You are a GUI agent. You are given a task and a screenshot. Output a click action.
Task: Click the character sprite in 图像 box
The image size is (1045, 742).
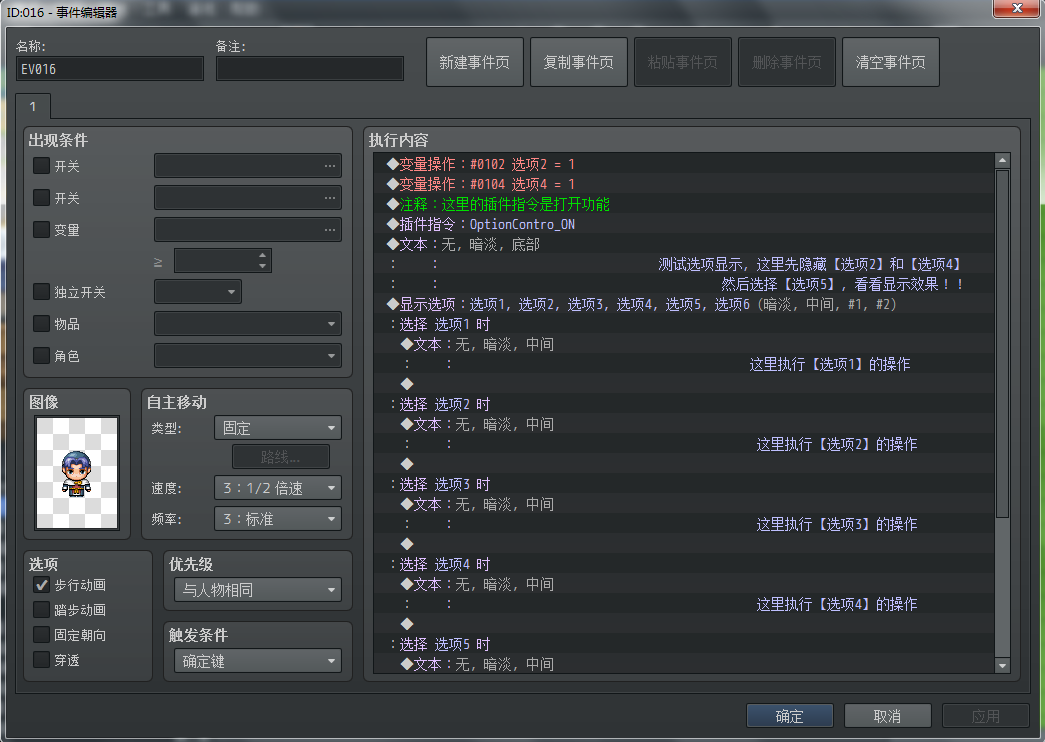tap(77, 473)
